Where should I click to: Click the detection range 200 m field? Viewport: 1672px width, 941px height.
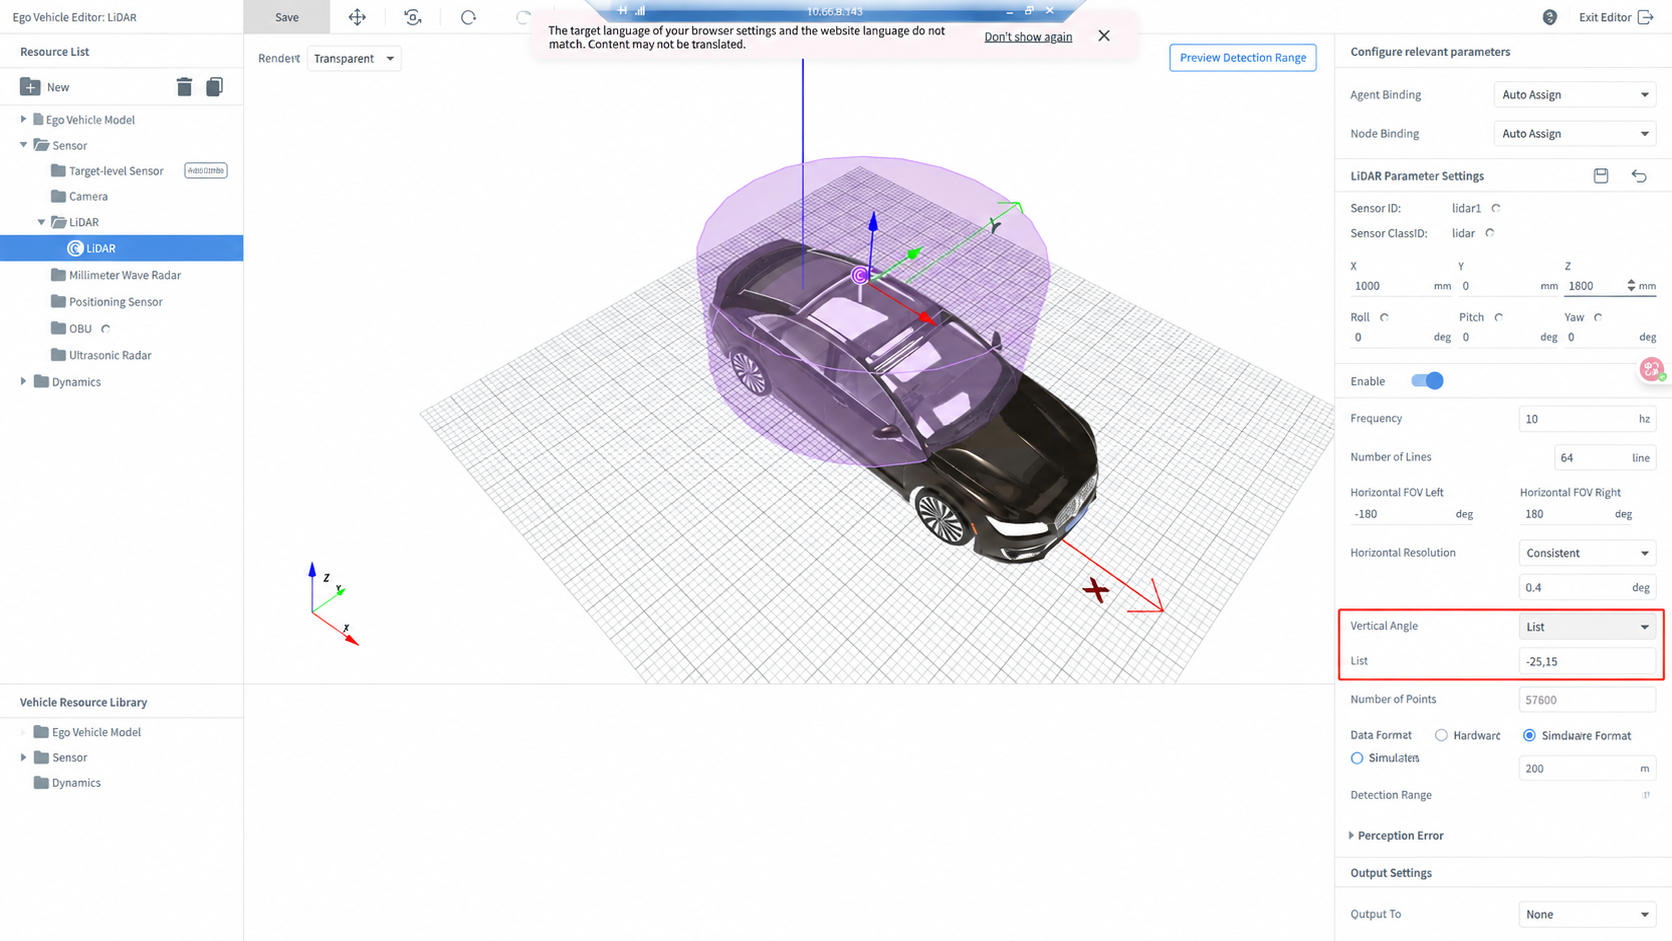coord(1587,768)
